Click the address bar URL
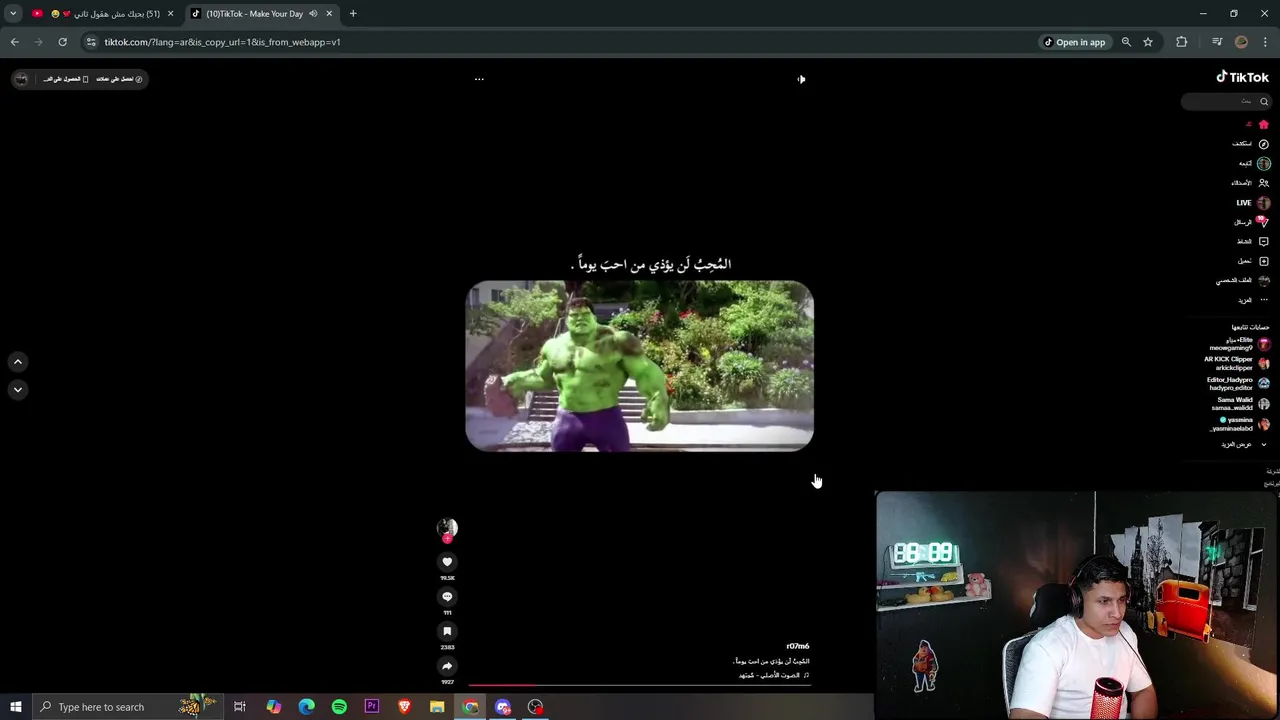The image size is (1280, 720). click(x=223, y=42)
